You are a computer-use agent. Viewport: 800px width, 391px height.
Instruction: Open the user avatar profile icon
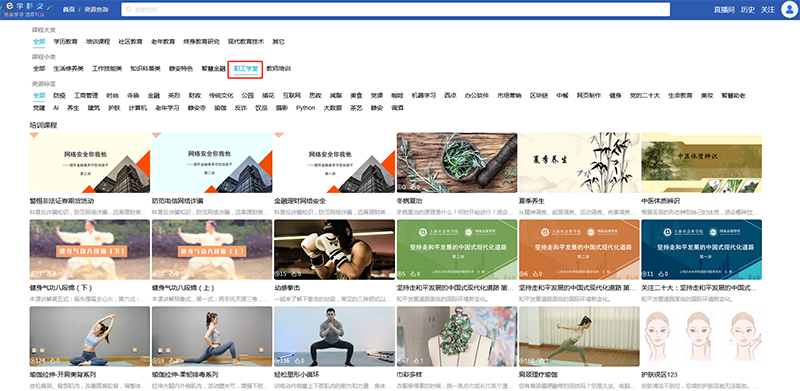tap(789, 9)
